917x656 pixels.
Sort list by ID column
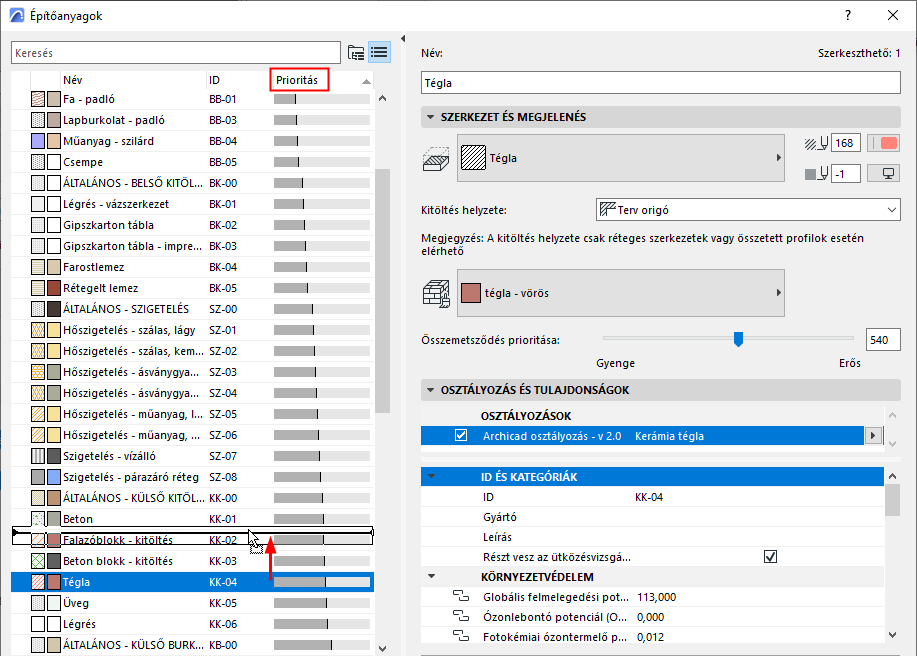[237, 80]
